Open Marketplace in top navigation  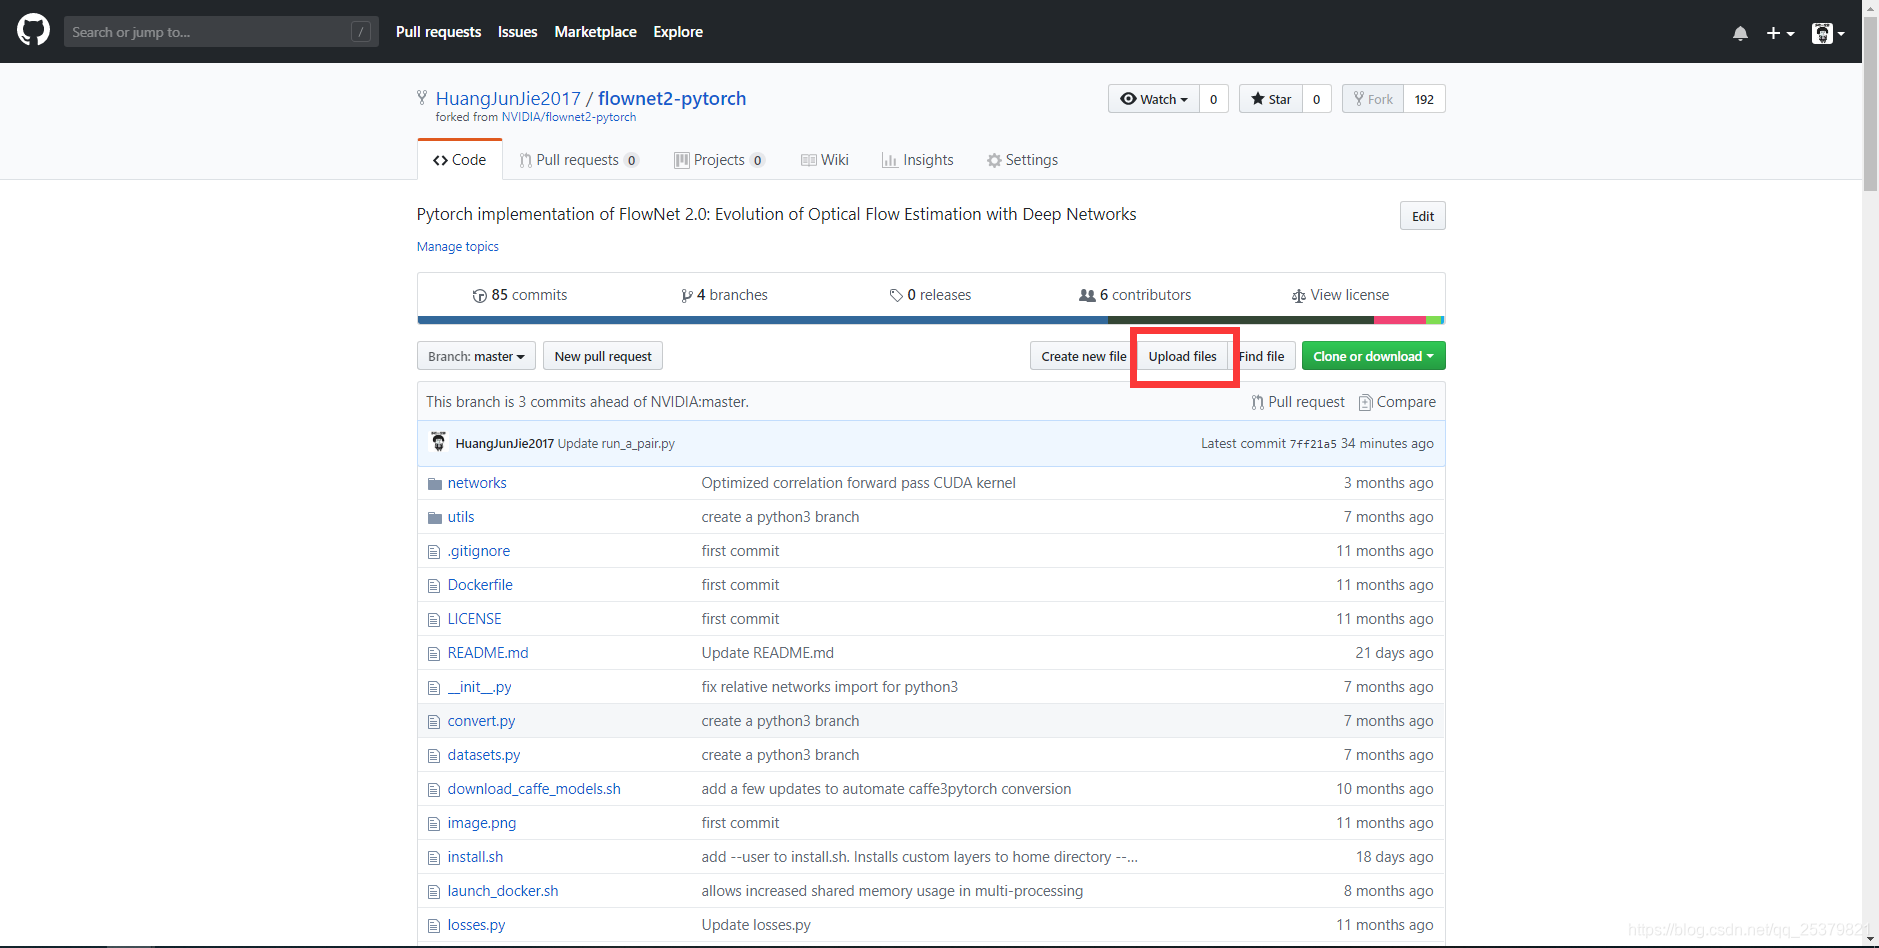click(x=595, y=32)
